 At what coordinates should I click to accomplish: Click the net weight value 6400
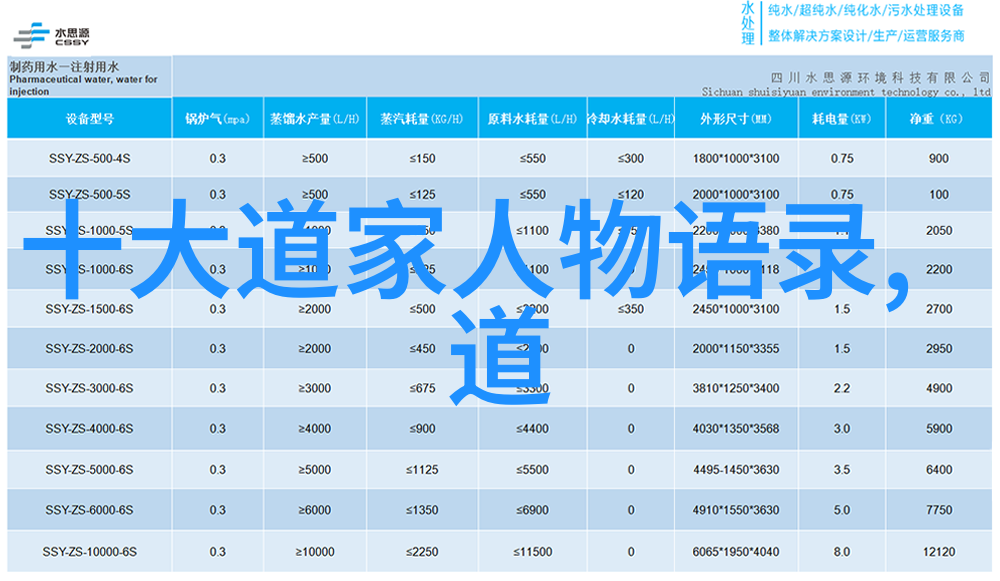click(939, 469)
